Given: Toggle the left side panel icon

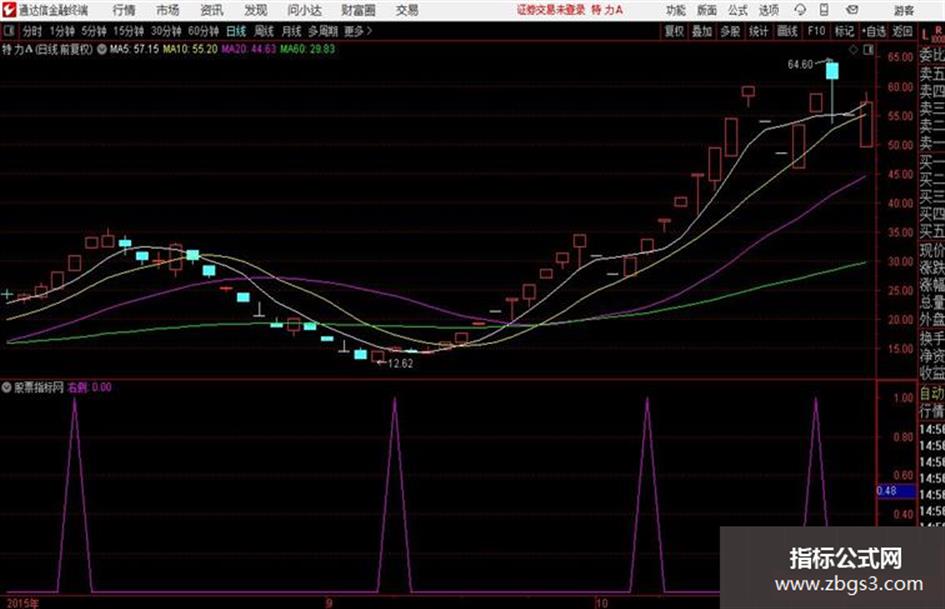Looking at the screenshot, I should 8,31.
